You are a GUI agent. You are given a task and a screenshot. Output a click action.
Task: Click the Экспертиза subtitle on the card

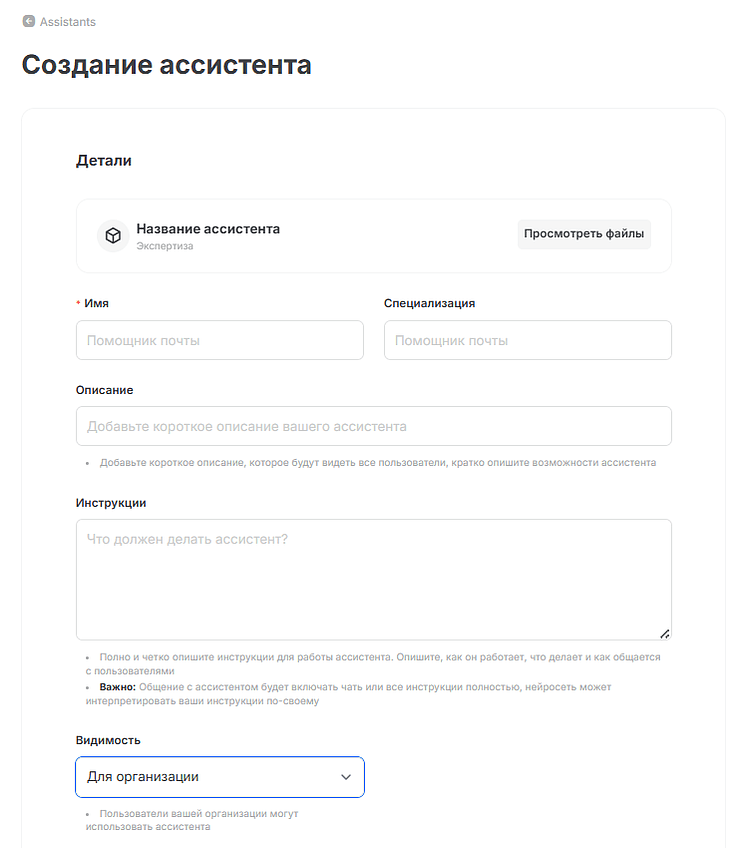[x=163, y=244]
